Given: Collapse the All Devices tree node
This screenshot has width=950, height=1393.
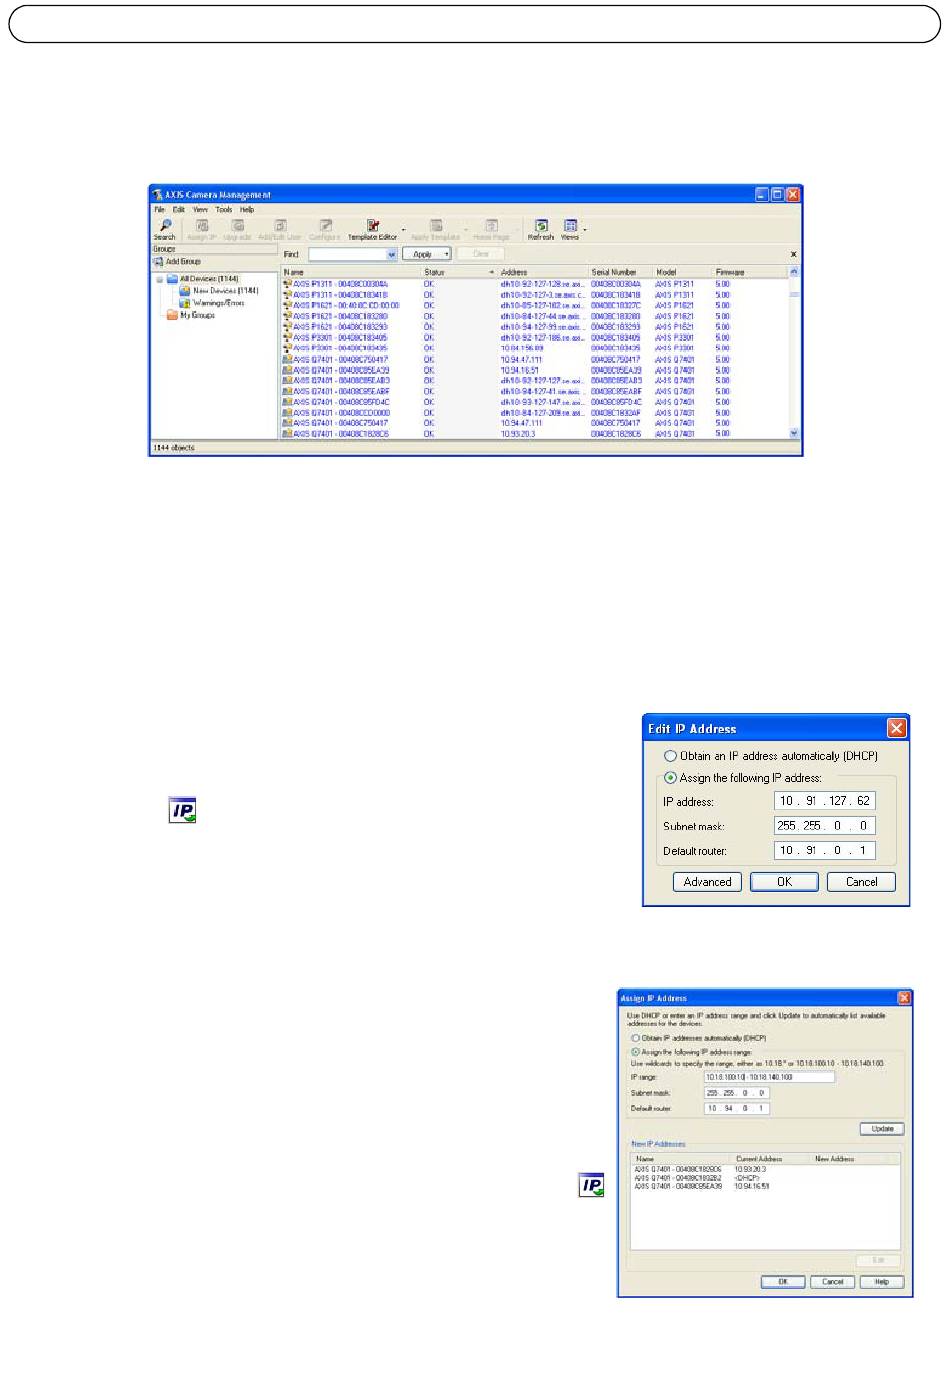Looking at the screenshot, I should click(159, 279).
